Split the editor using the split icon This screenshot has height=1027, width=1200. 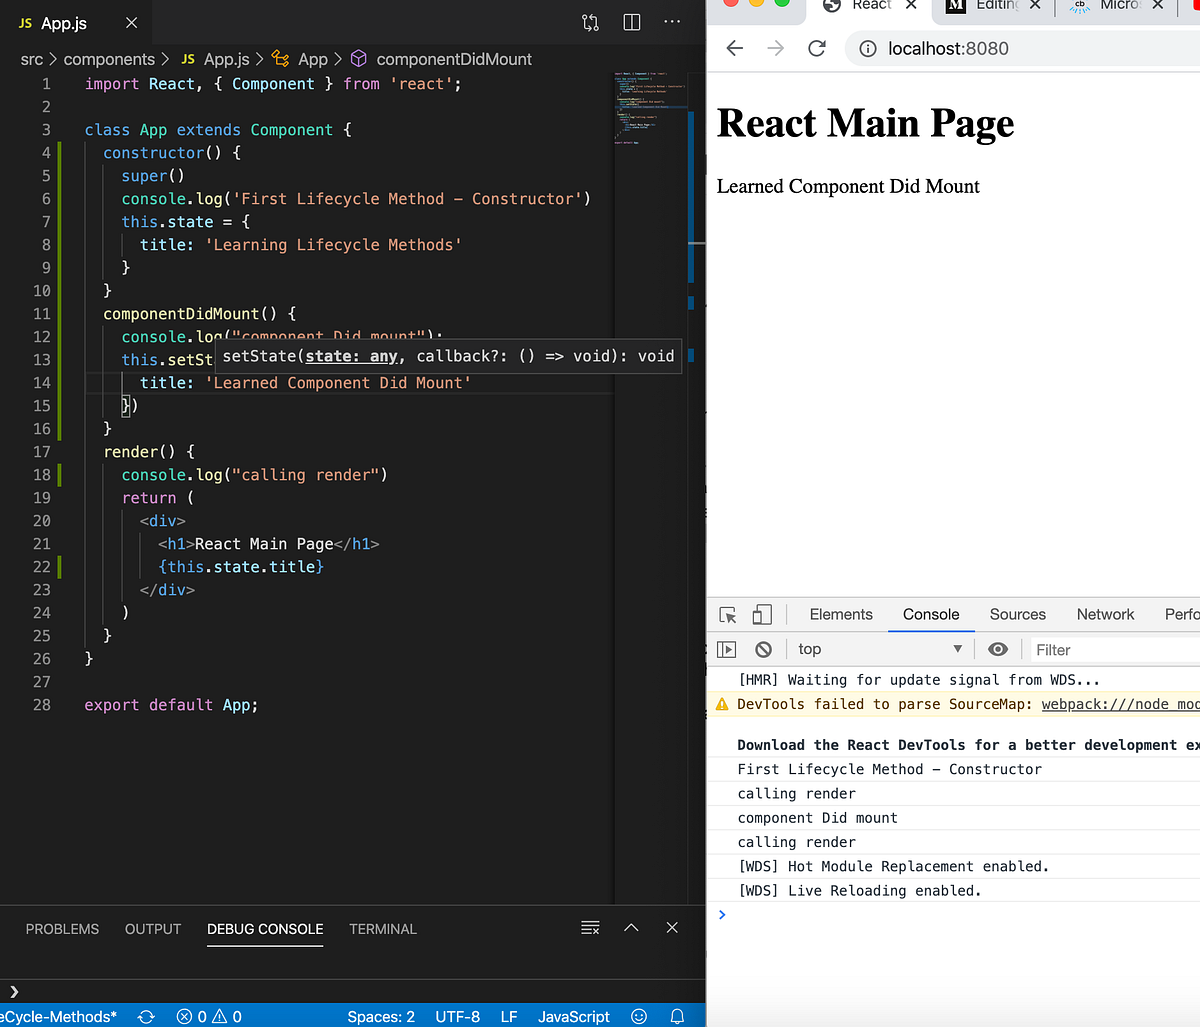[631, 22]
